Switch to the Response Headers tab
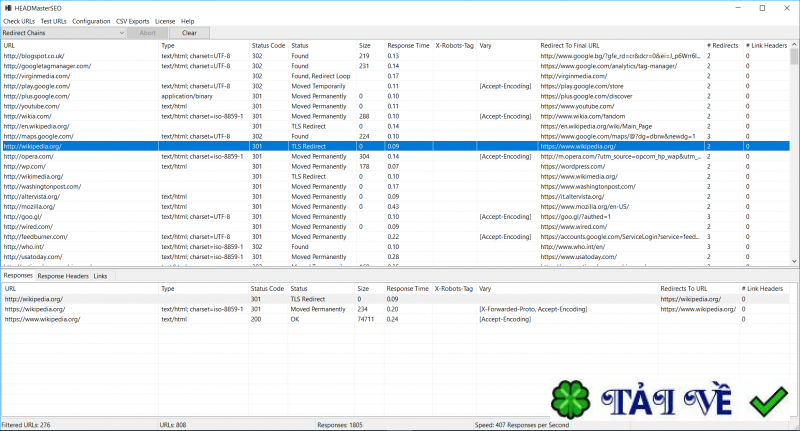Viewport: 800px width, 431px height. tap(63, 276)
